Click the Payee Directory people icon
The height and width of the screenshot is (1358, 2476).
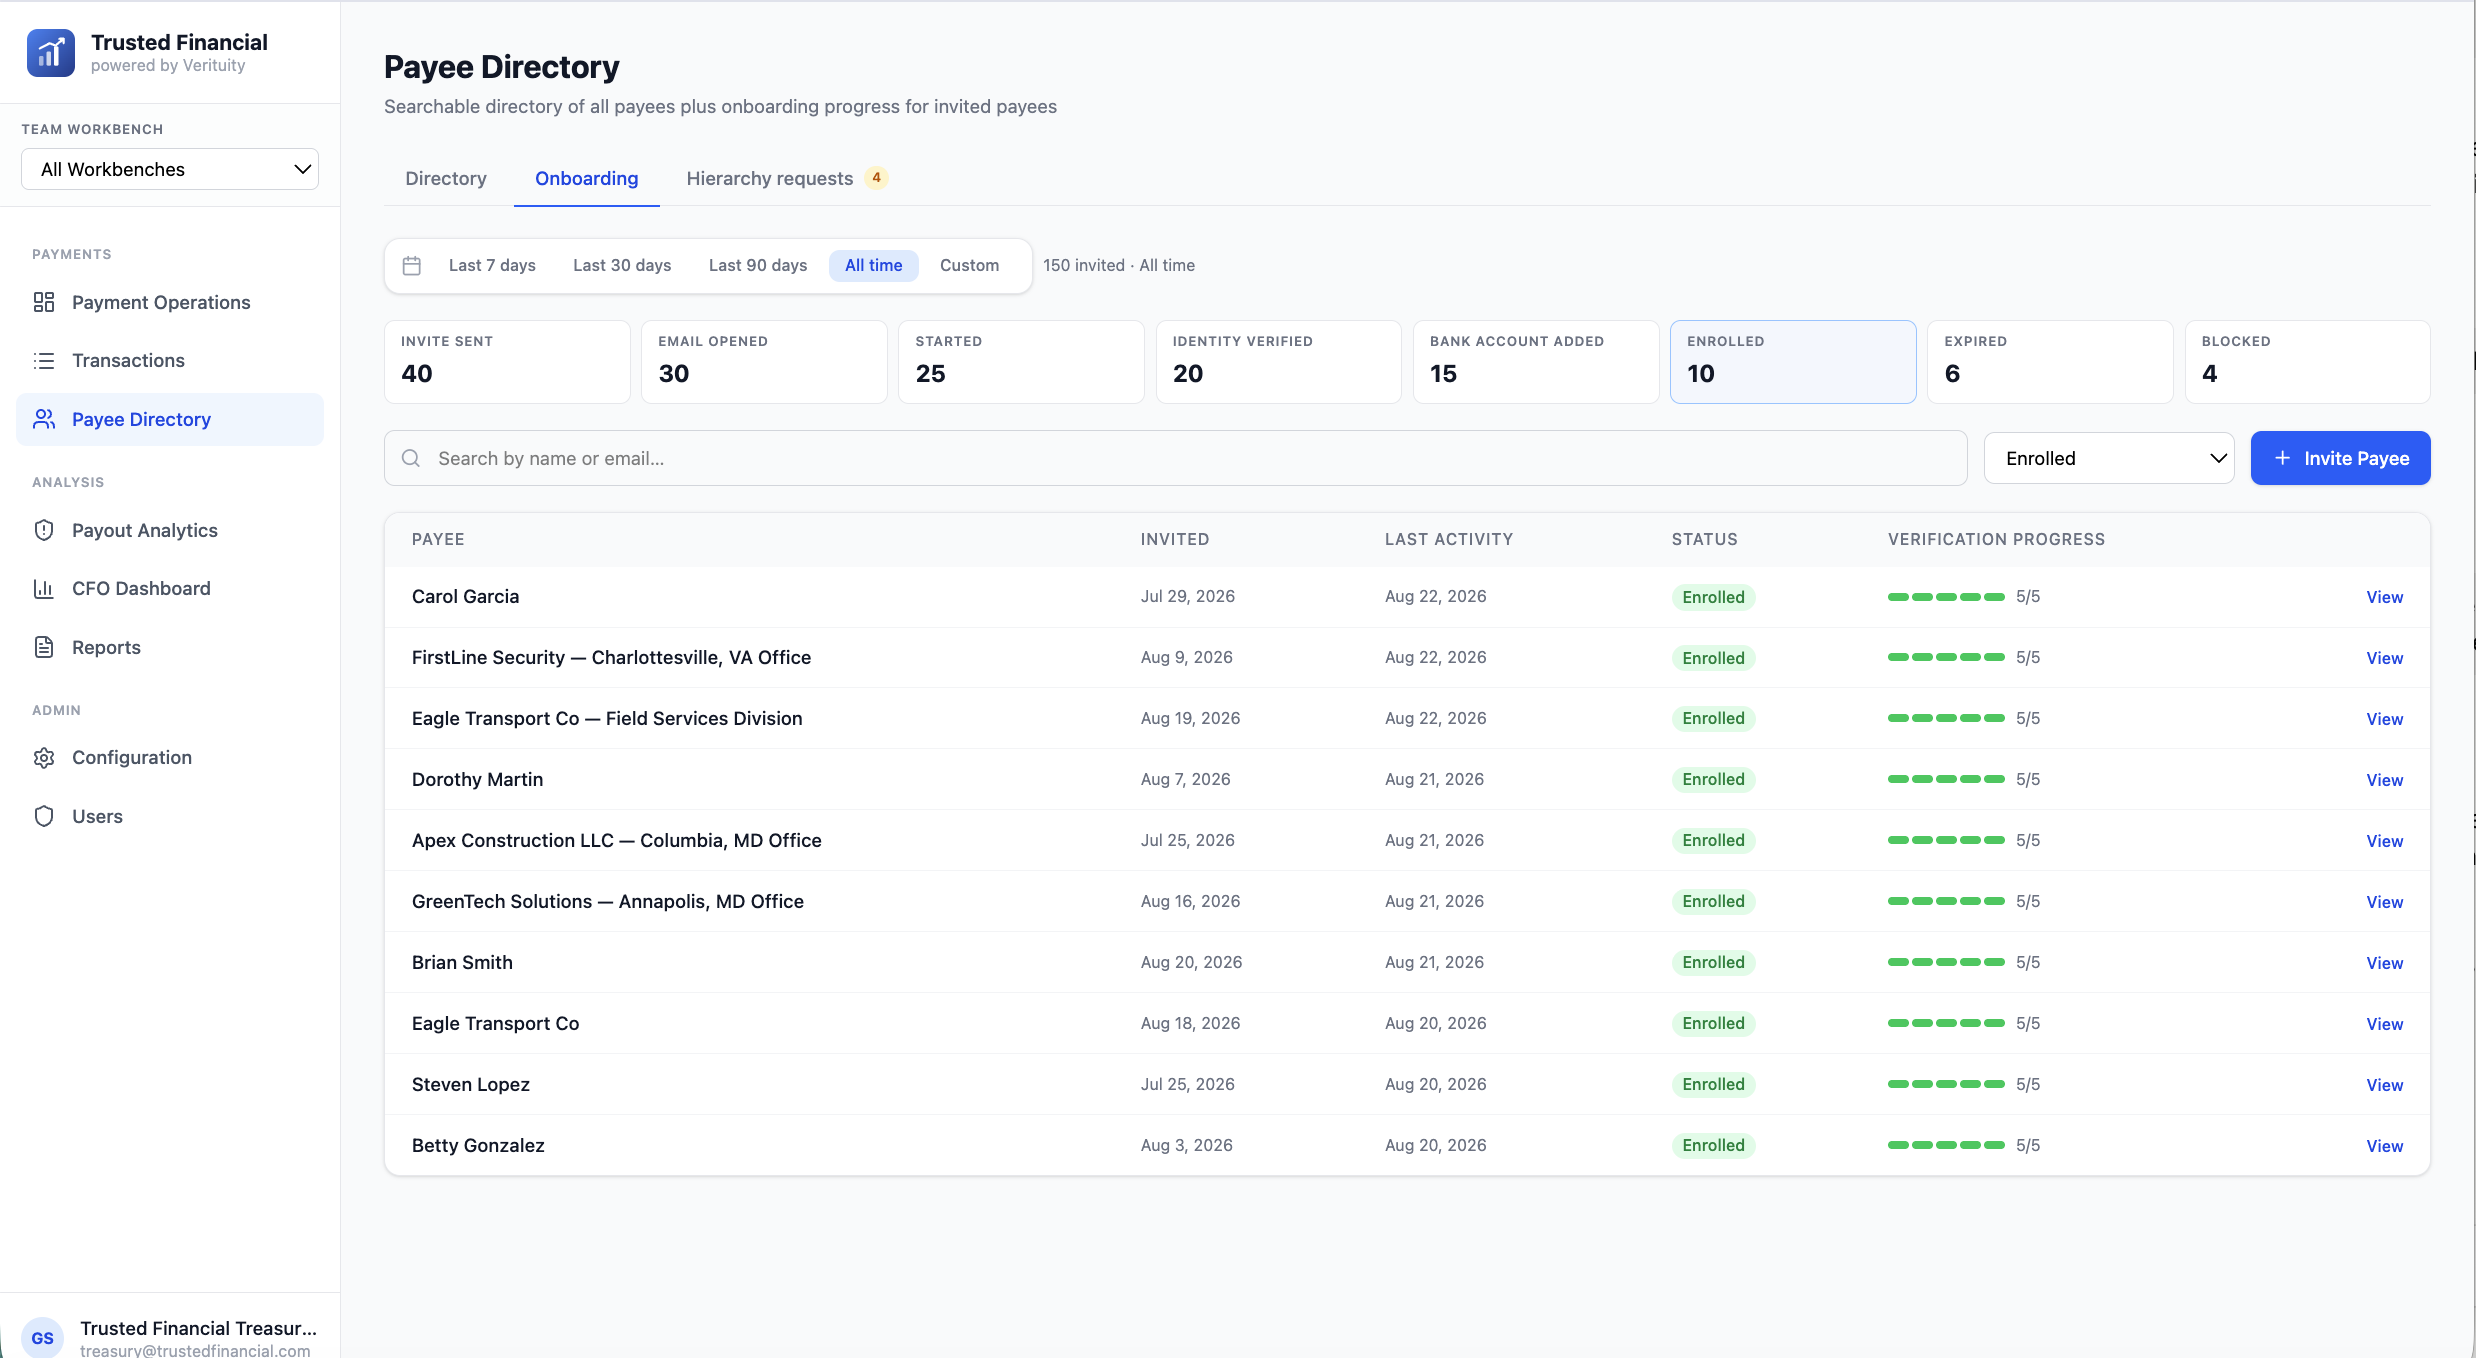pos(44,419)
